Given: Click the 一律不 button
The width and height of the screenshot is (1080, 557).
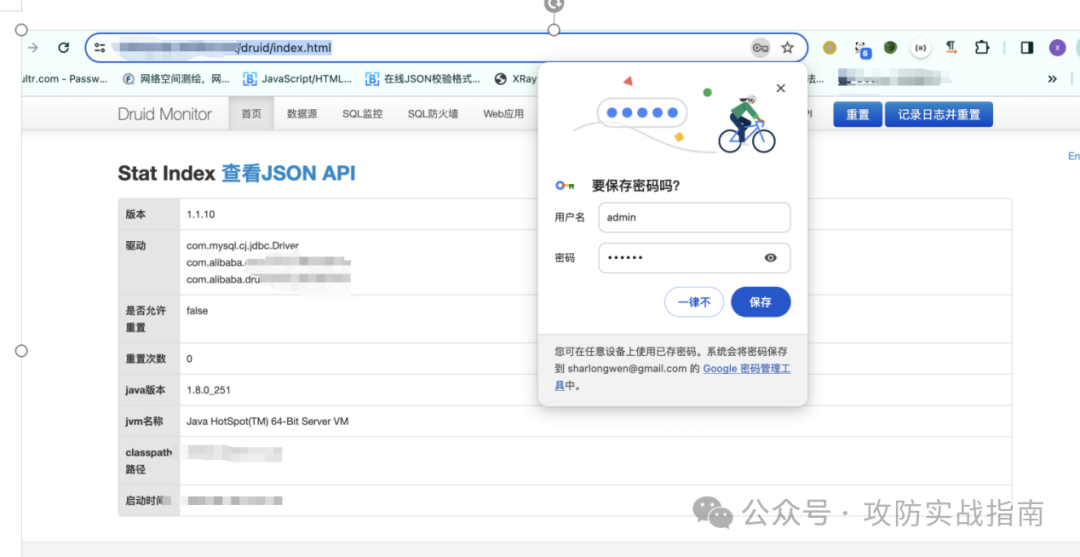Looking at the screenshot, I should click(694, 302).
